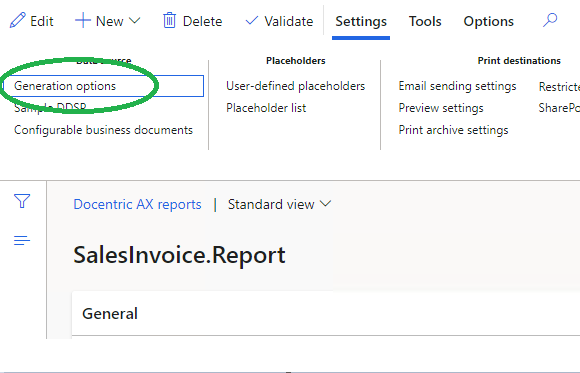The width and height of the screenshot is (580, 373).
Task: Open the search magnifier in the action bar
Action: 550,20
